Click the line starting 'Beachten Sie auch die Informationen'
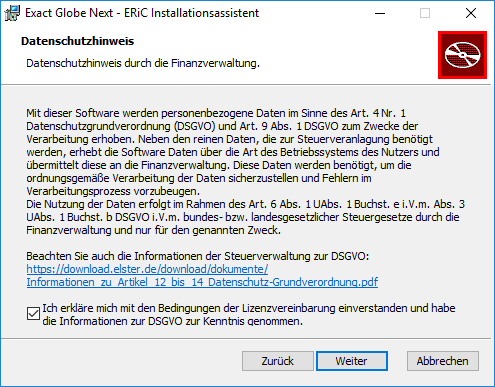The width and height of the screenshot is (495, 387). pos(198,256)
